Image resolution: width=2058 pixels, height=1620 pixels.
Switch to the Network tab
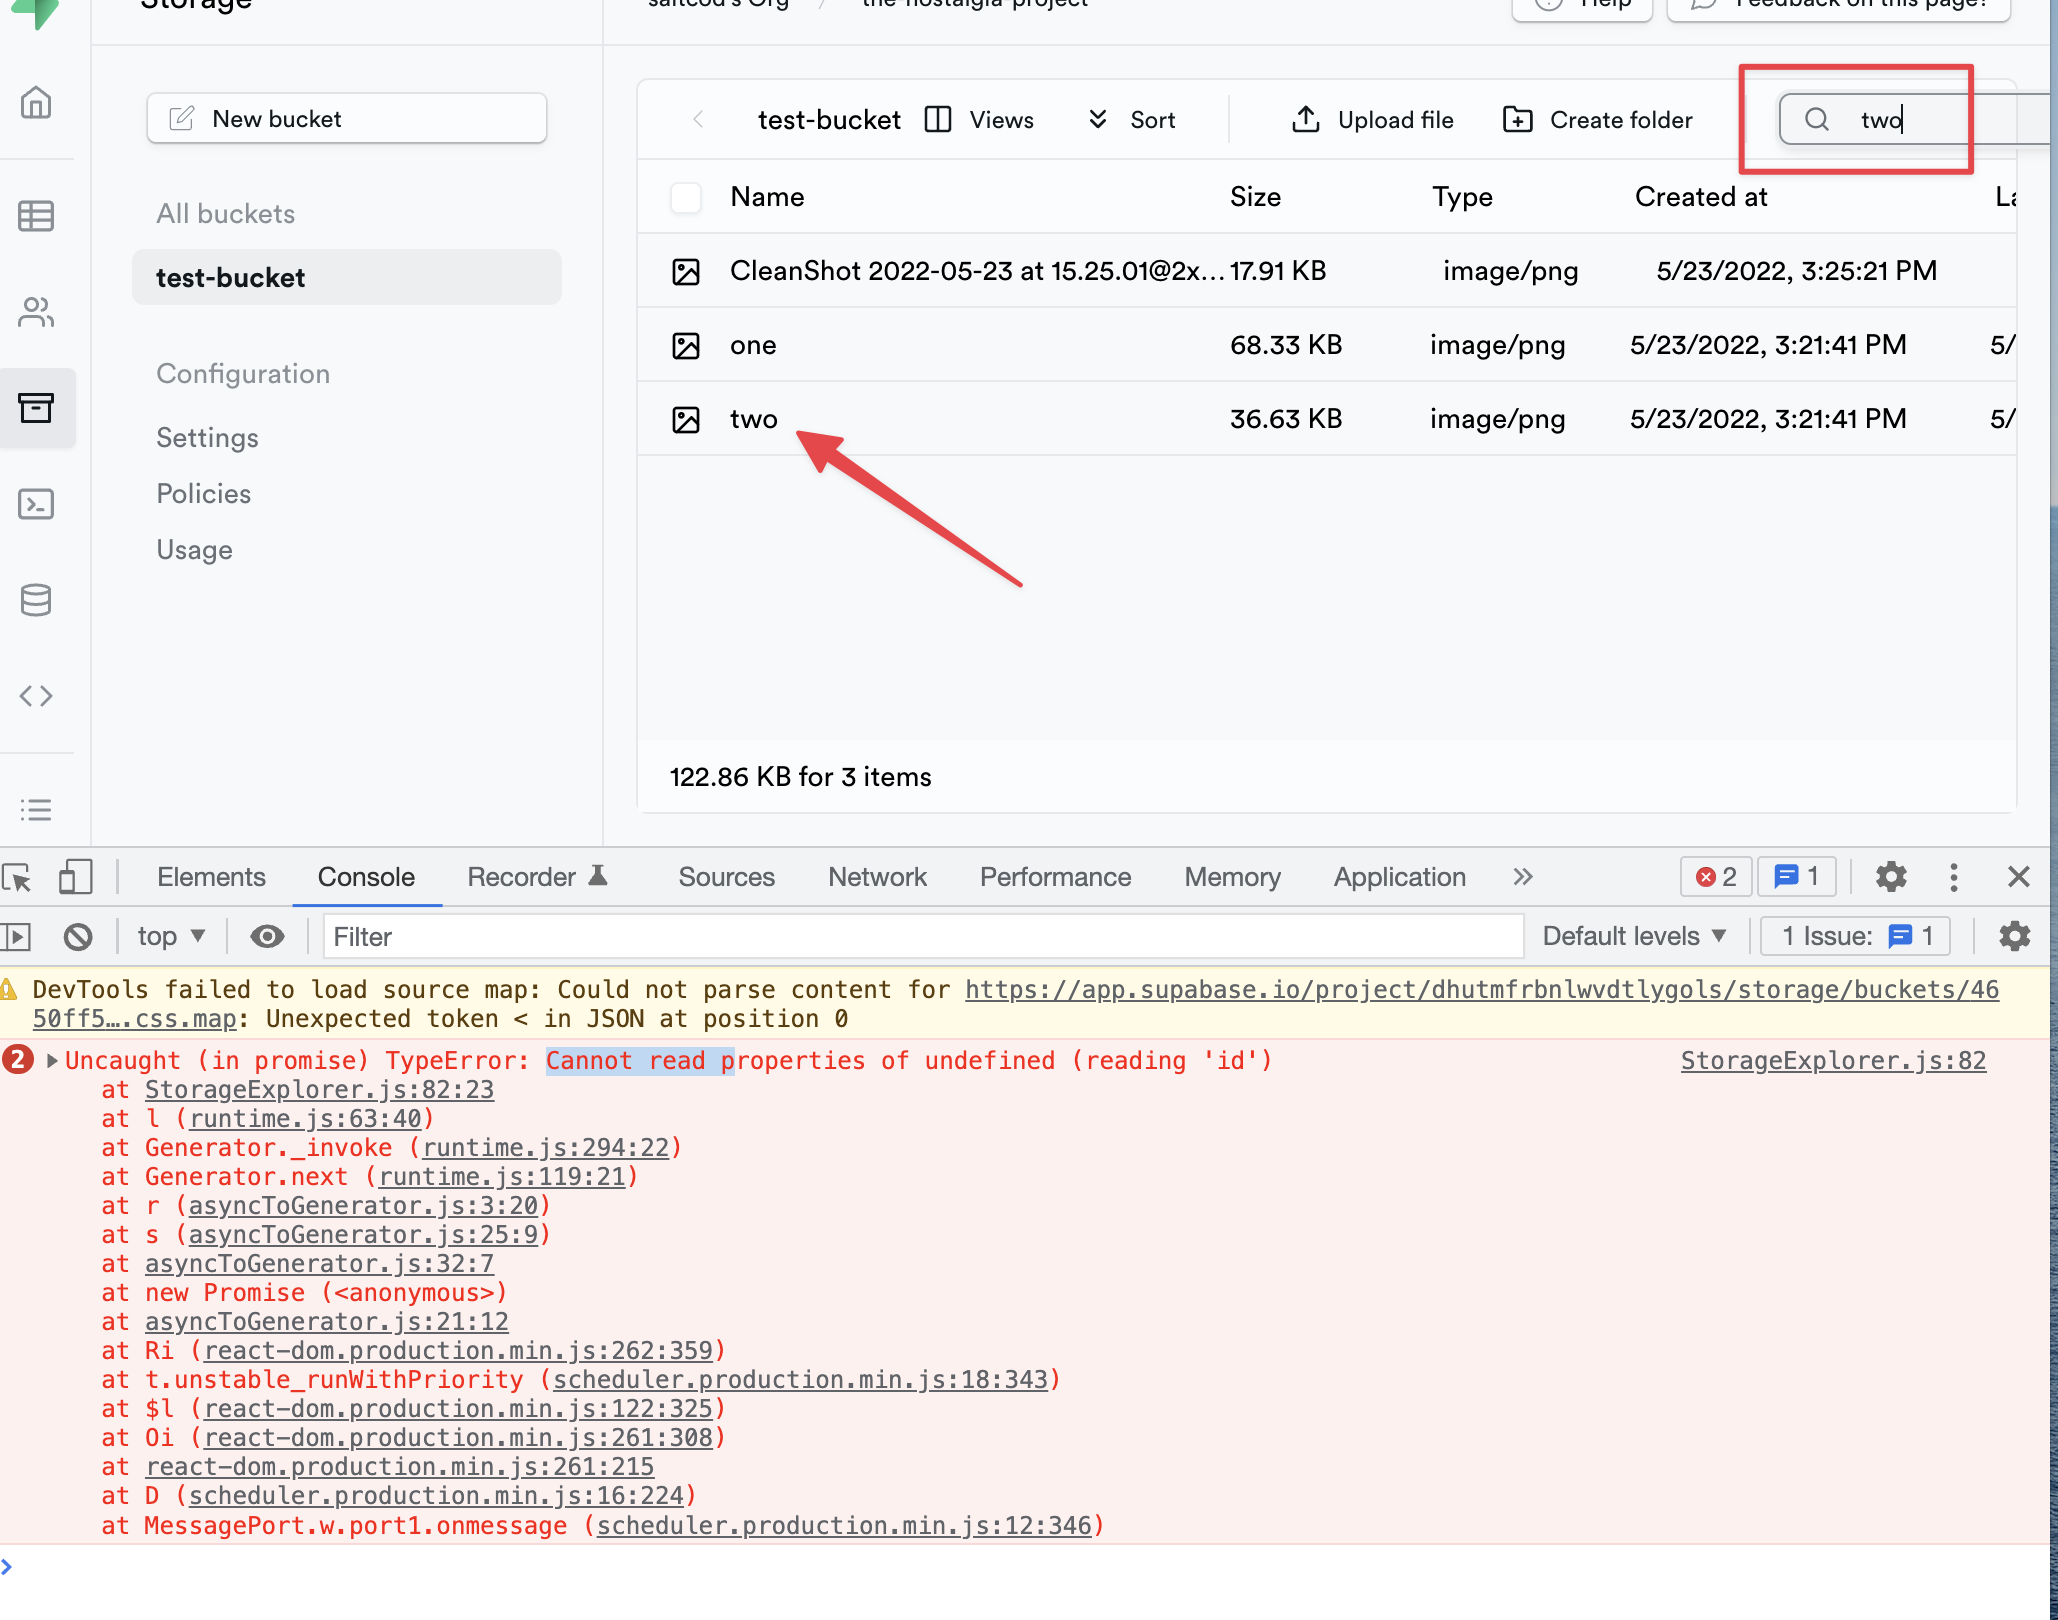(x=877, y=877)
